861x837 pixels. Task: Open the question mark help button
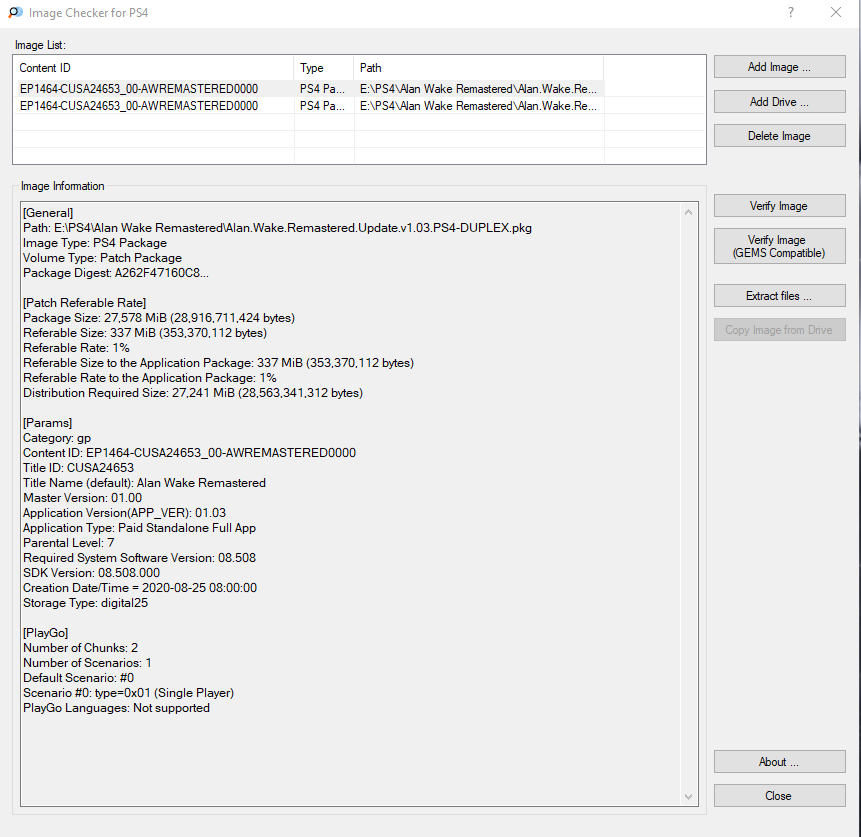point(791,12)
